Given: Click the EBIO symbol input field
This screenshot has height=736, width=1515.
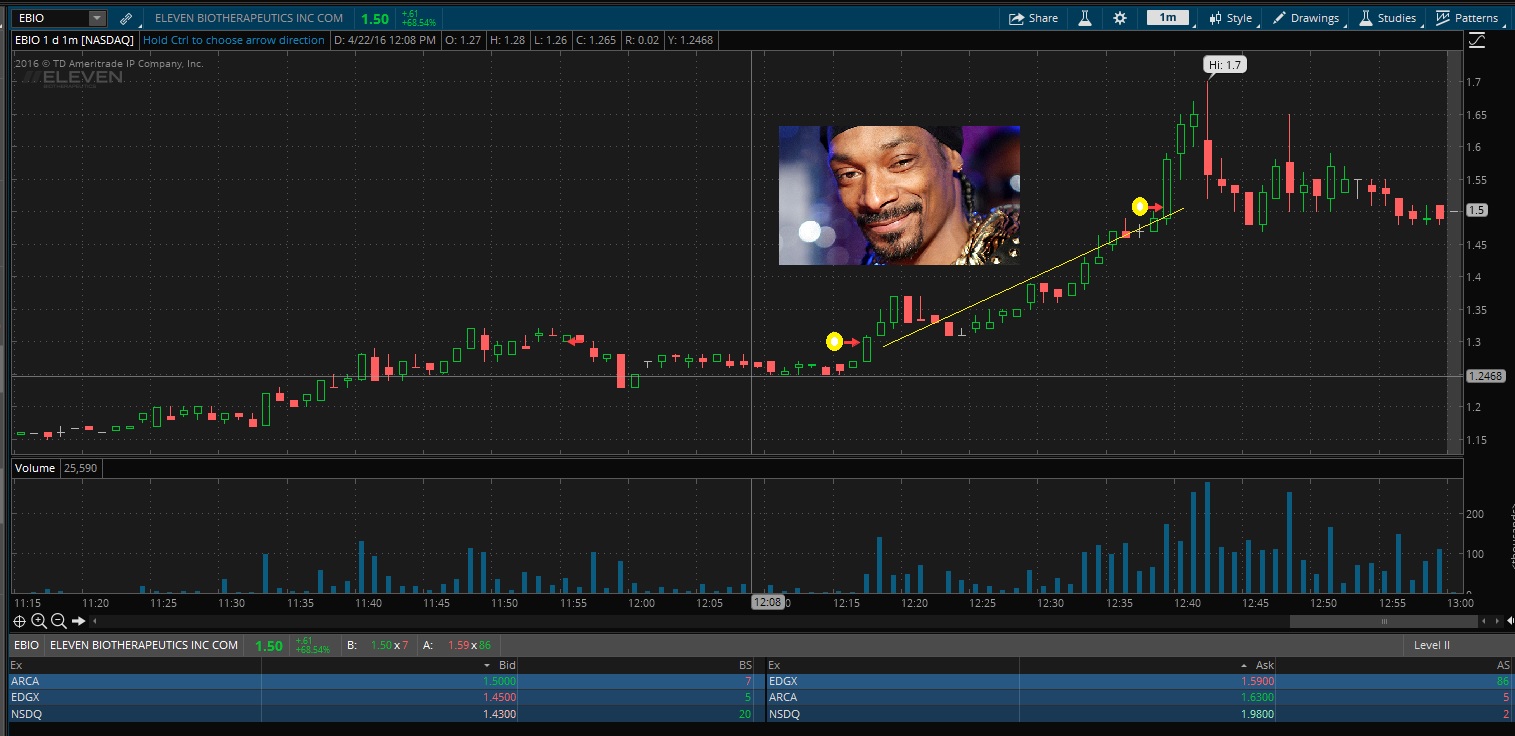Looking at the screenshot, I should [51, 18].
